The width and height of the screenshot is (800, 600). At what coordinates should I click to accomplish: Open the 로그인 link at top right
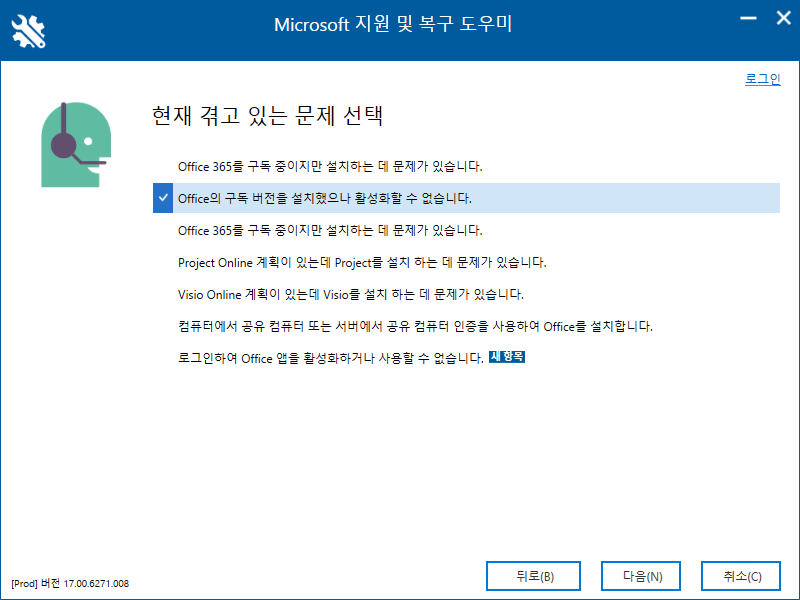[763, 78]
